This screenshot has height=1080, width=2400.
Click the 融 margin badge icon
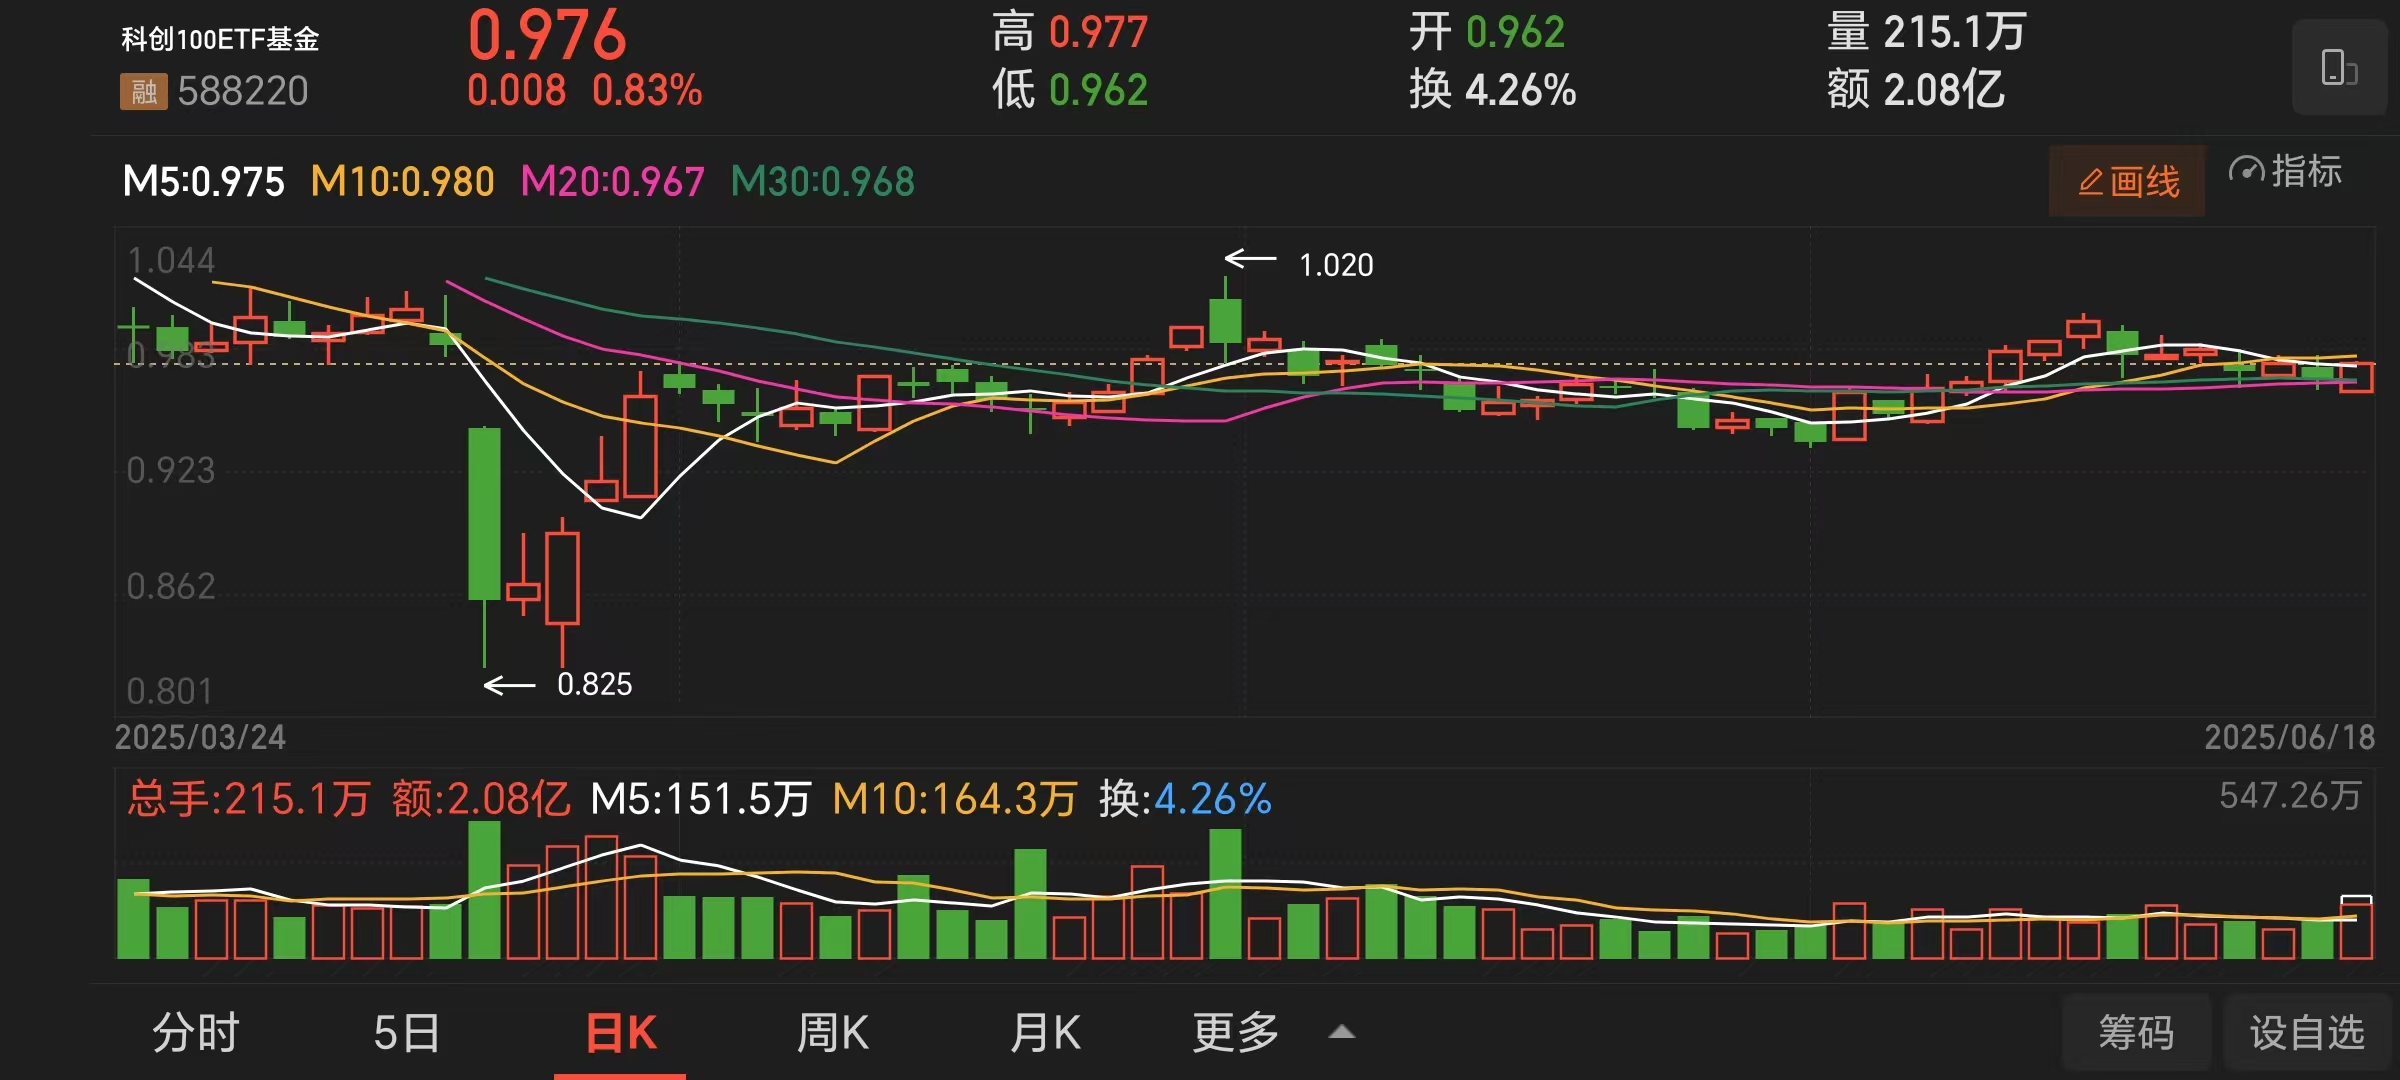(x=143, y=92)
